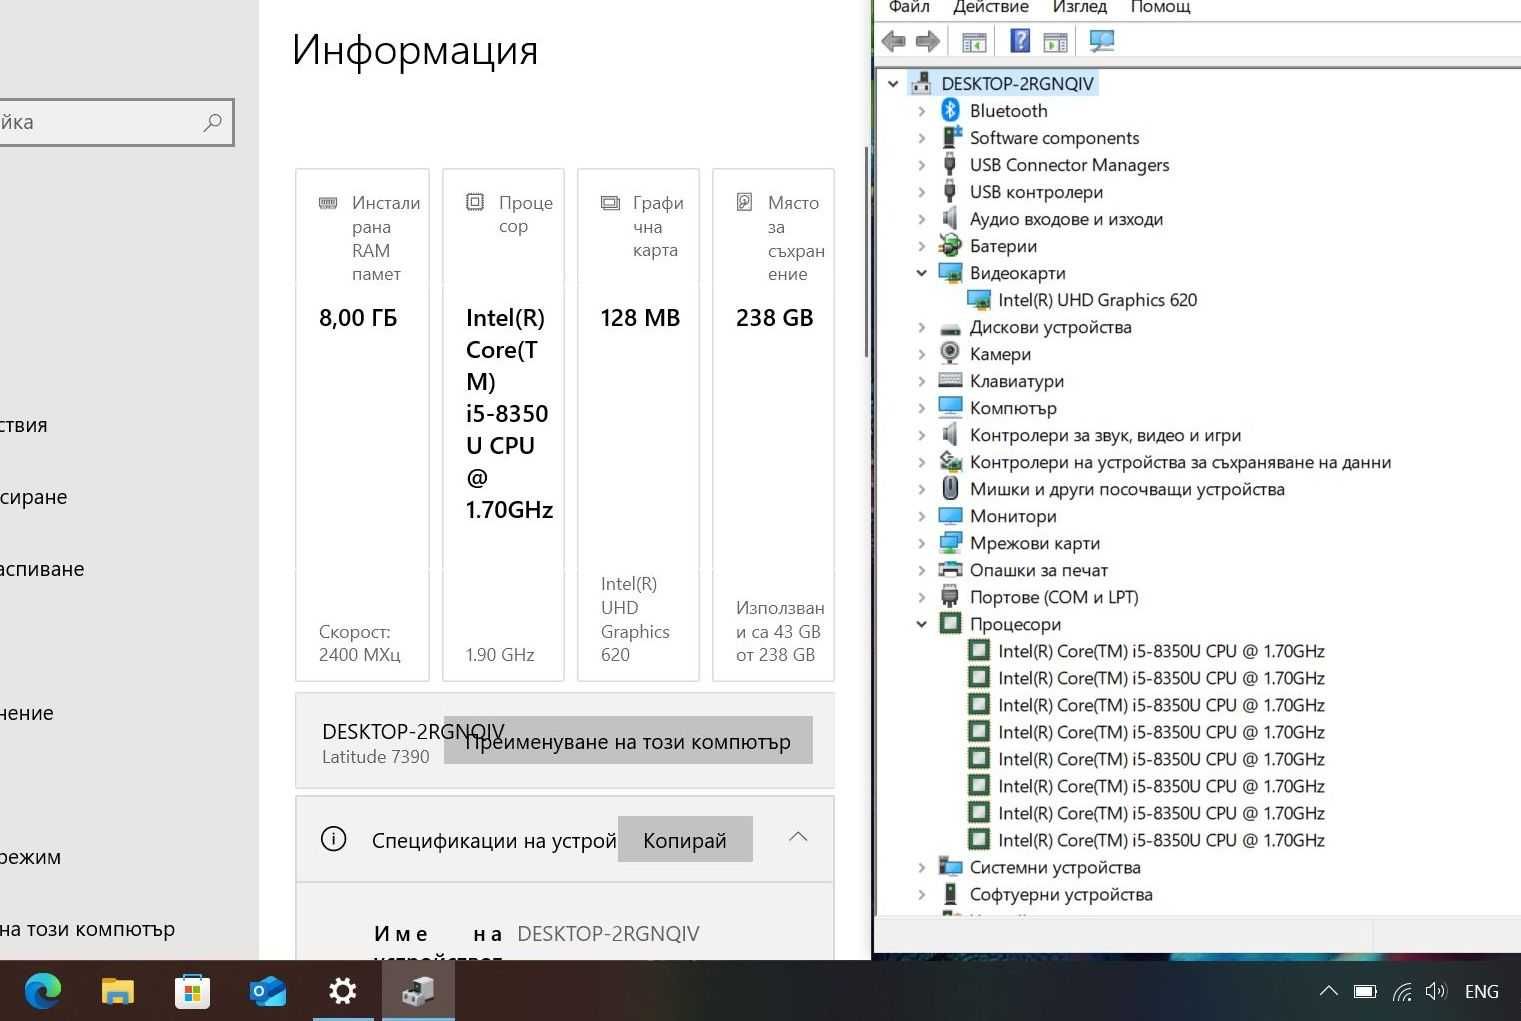1521x1021 pixels.
Task: Open the Помощ menu
Action: (x=1160, y=7)
